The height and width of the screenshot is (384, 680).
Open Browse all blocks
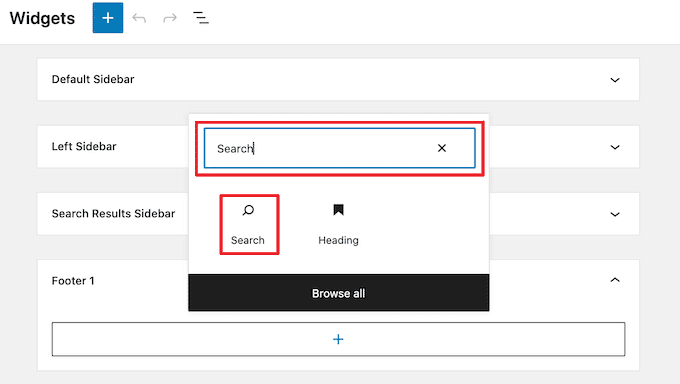tap(339, 293)
